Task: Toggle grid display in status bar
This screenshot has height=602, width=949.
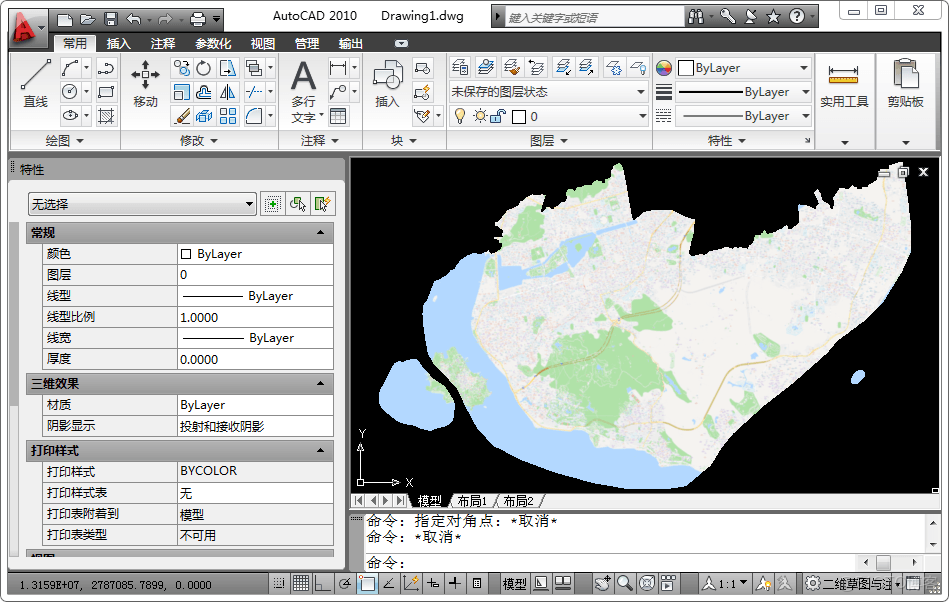Action: pos(301,583)
